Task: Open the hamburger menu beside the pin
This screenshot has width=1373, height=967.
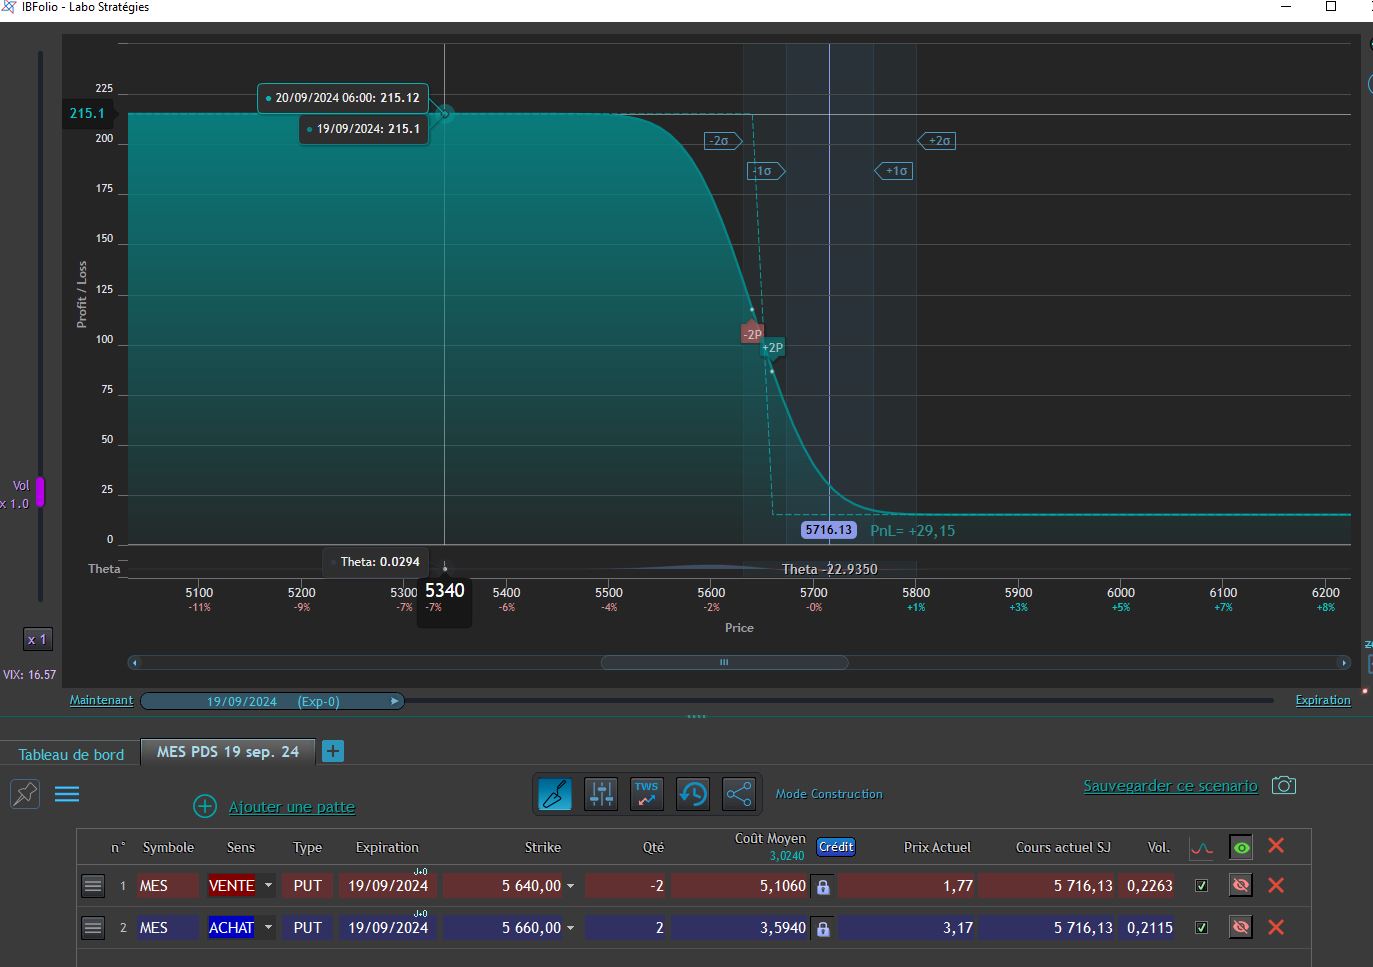Action: point(67,794)
